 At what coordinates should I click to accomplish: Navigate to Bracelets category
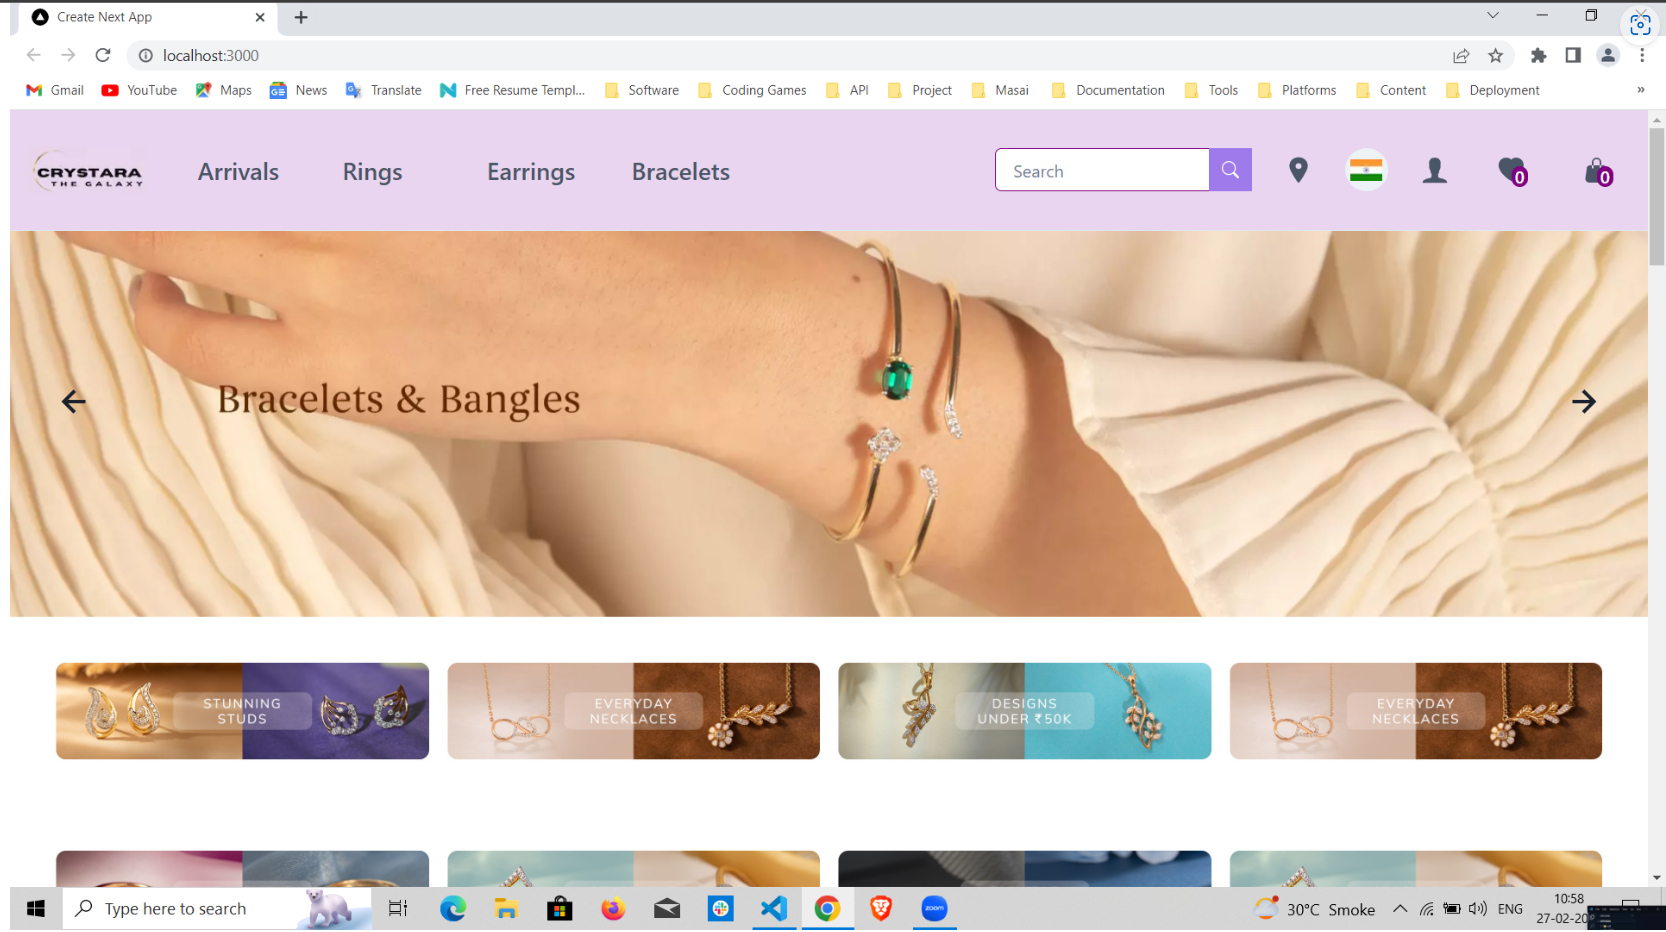click(681, 172)
